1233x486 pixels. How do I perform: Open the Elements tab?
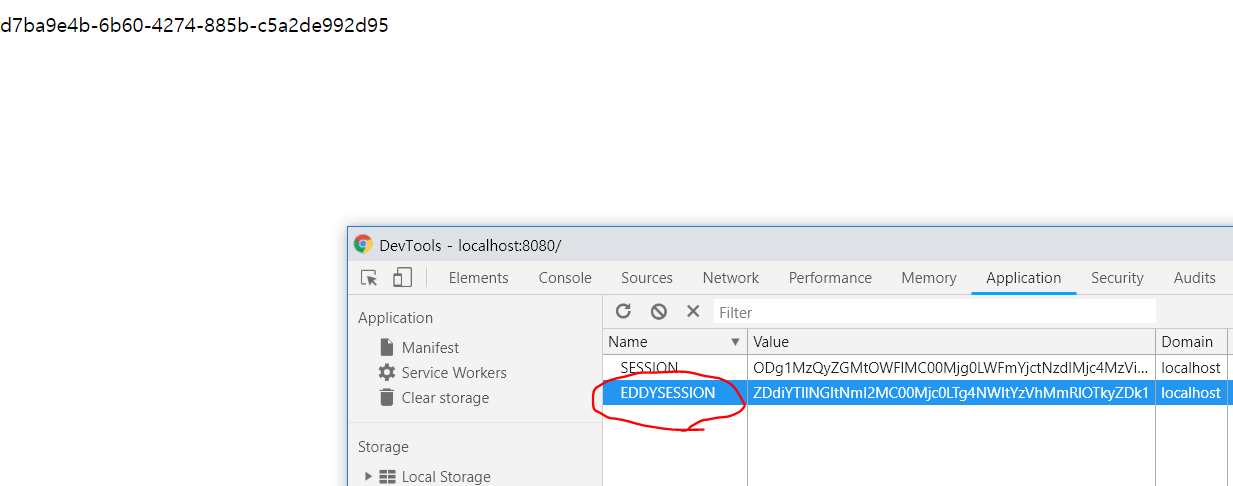tap(478, 278)
